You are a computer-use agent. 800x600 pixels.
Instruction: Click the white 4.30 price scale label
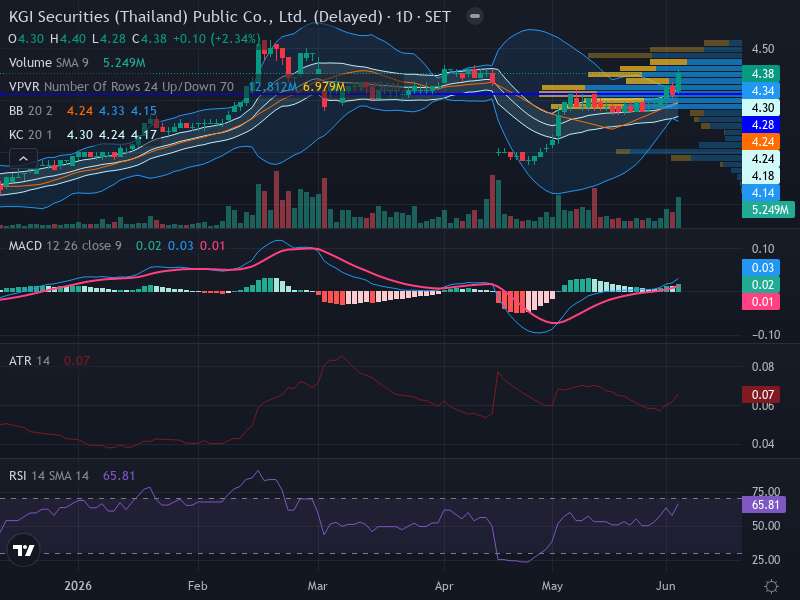(x=761, y=108)
